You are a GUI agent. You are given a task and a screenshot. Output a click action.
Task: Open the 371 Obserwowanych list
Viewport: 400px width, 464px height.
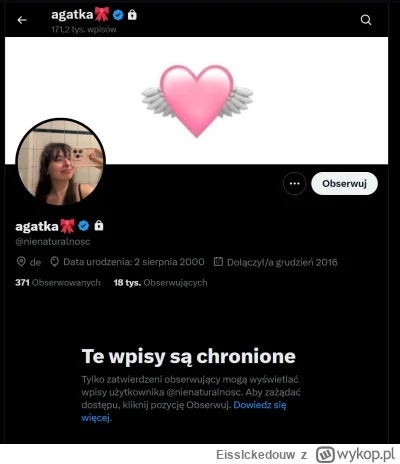click(58, 283)
